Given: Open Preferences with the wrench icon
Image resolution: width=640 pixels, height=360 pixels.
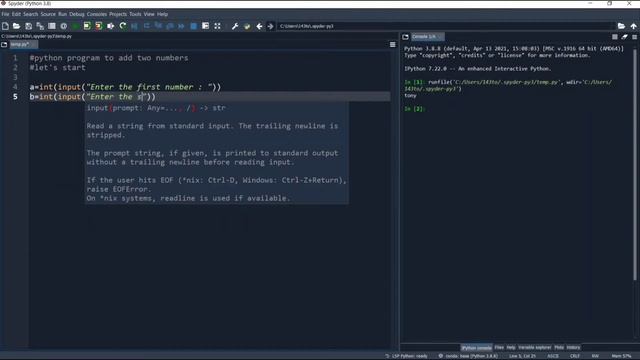Looking at the screenshot, I should click(235, 26).
